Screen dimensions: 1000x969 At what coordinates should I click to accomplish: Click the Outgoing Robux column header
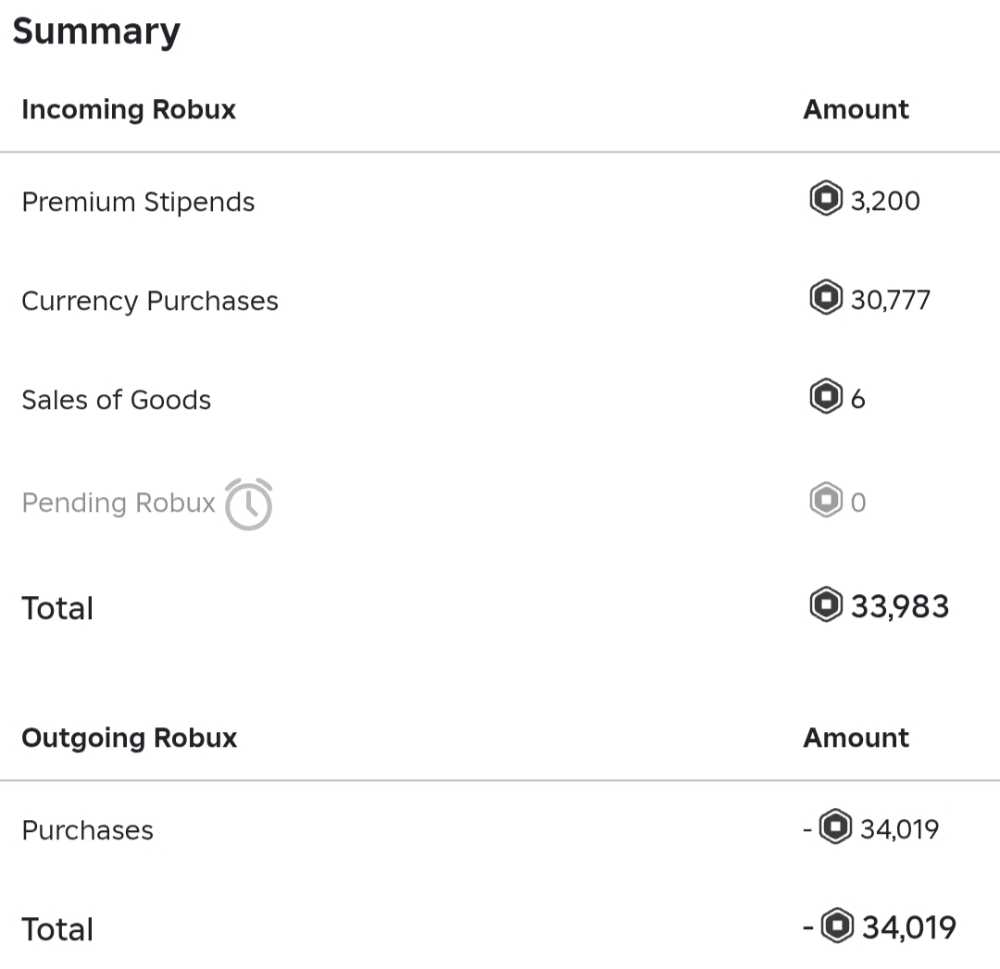[x=129, y=738]
